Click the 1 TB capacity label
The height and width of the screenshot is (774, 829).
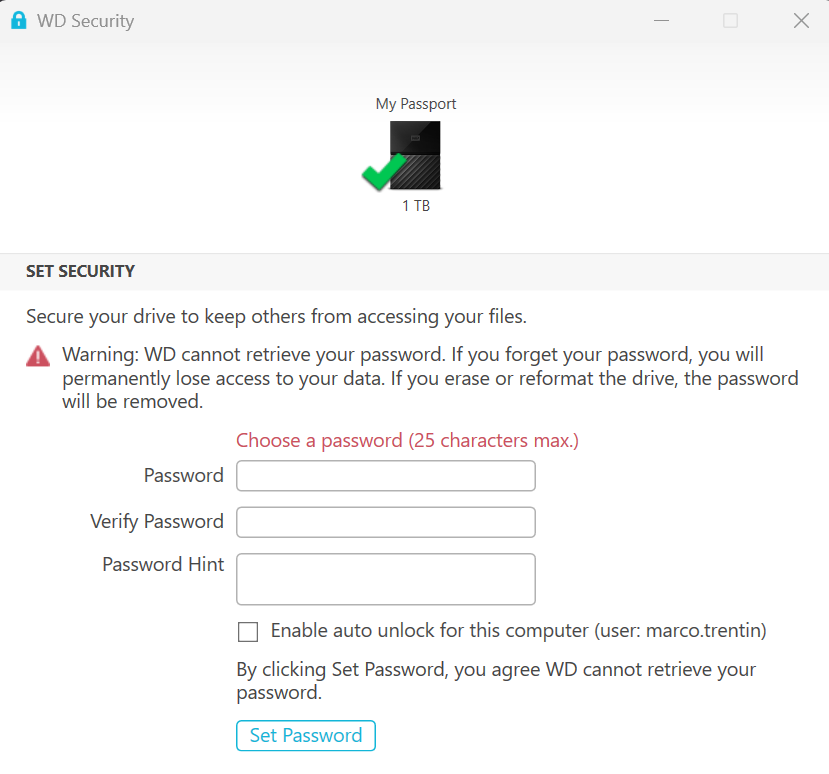click(x=415, y=205)
